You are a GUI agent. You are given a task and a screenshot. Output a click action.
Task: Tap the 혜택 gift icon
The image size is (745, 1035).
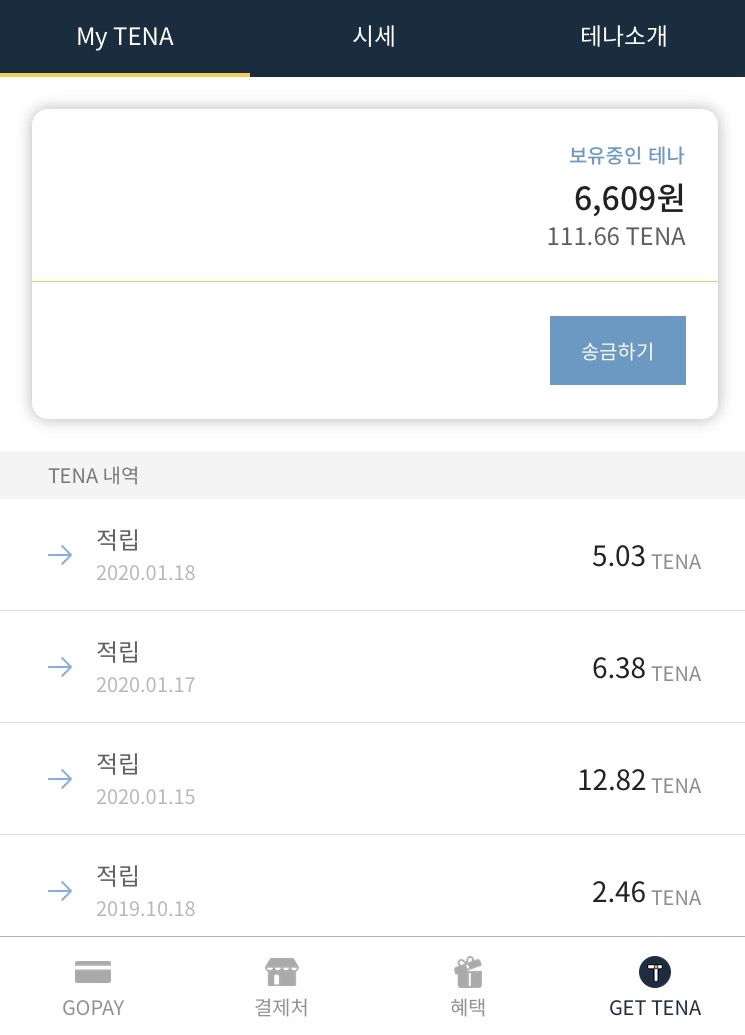(x=468, y=971)
